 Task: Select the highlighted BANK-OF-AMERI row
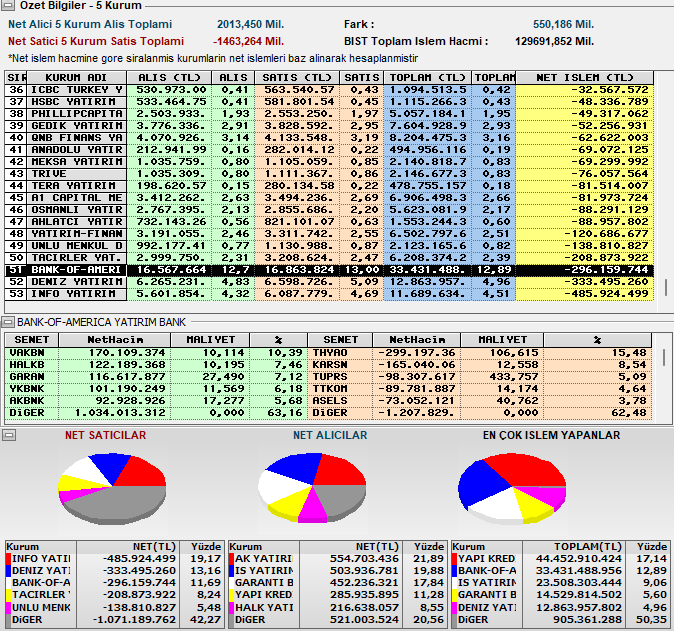pos(329,270)
